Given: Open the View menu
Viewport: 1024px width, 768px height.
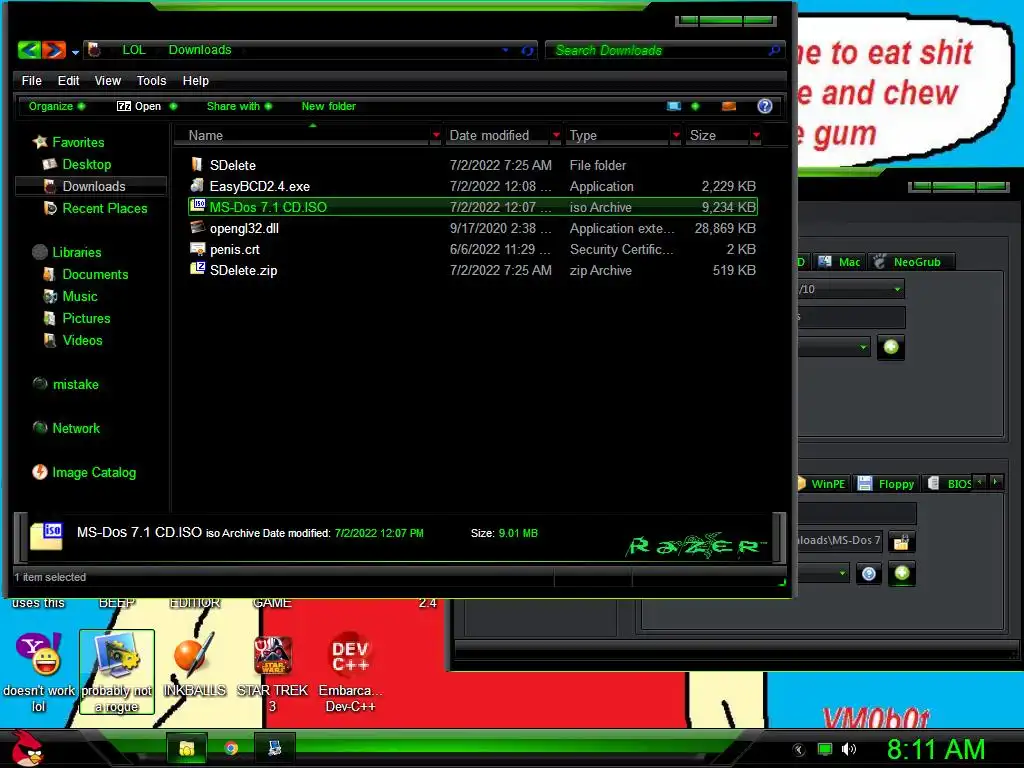Looking at the screenshot, I should coord(108,80).
